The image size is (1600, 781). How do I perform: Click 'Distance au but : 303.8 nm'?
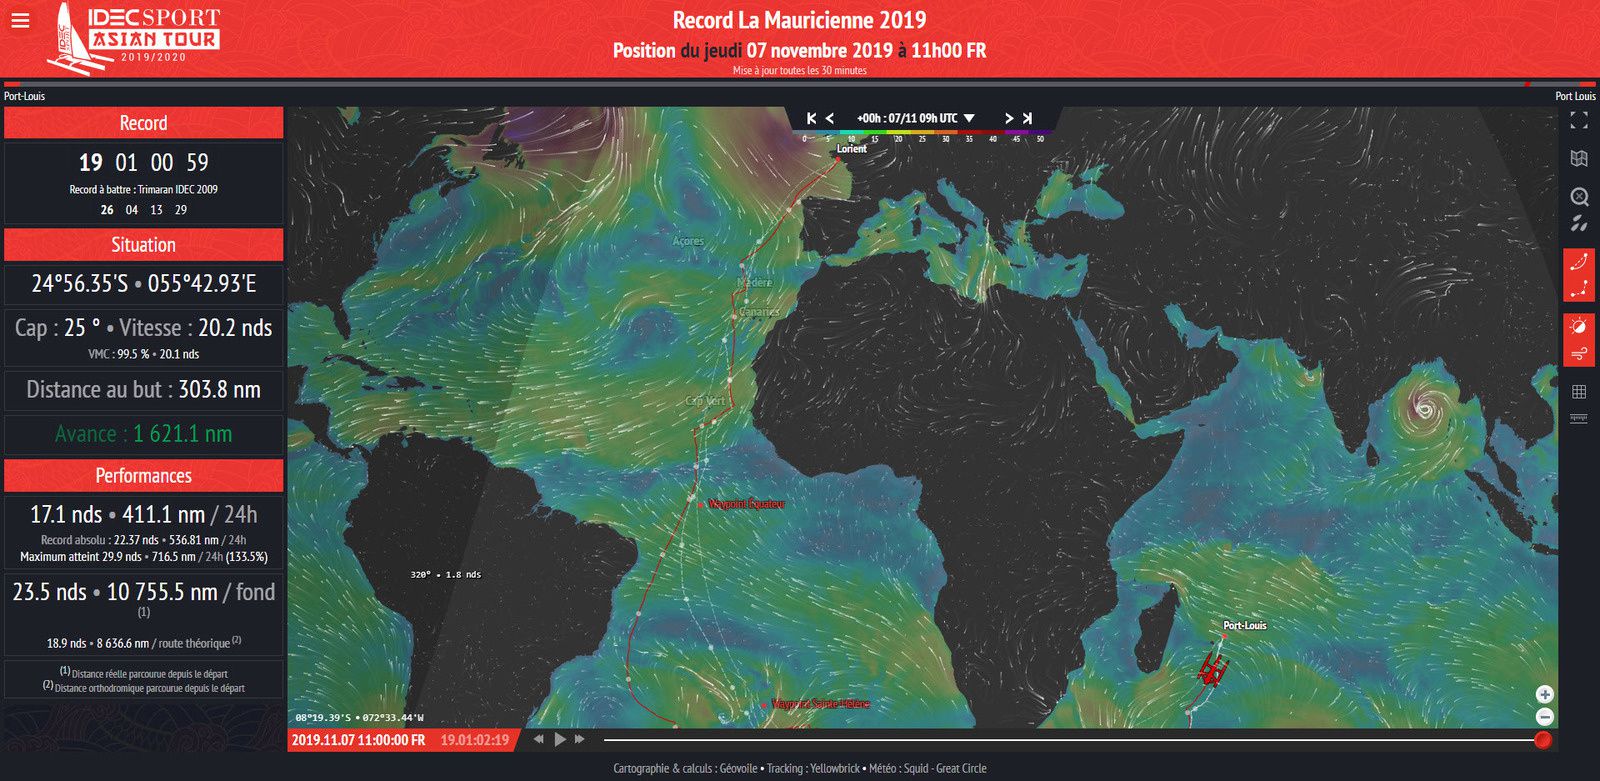pyautogui.click(x=144, y=390)
